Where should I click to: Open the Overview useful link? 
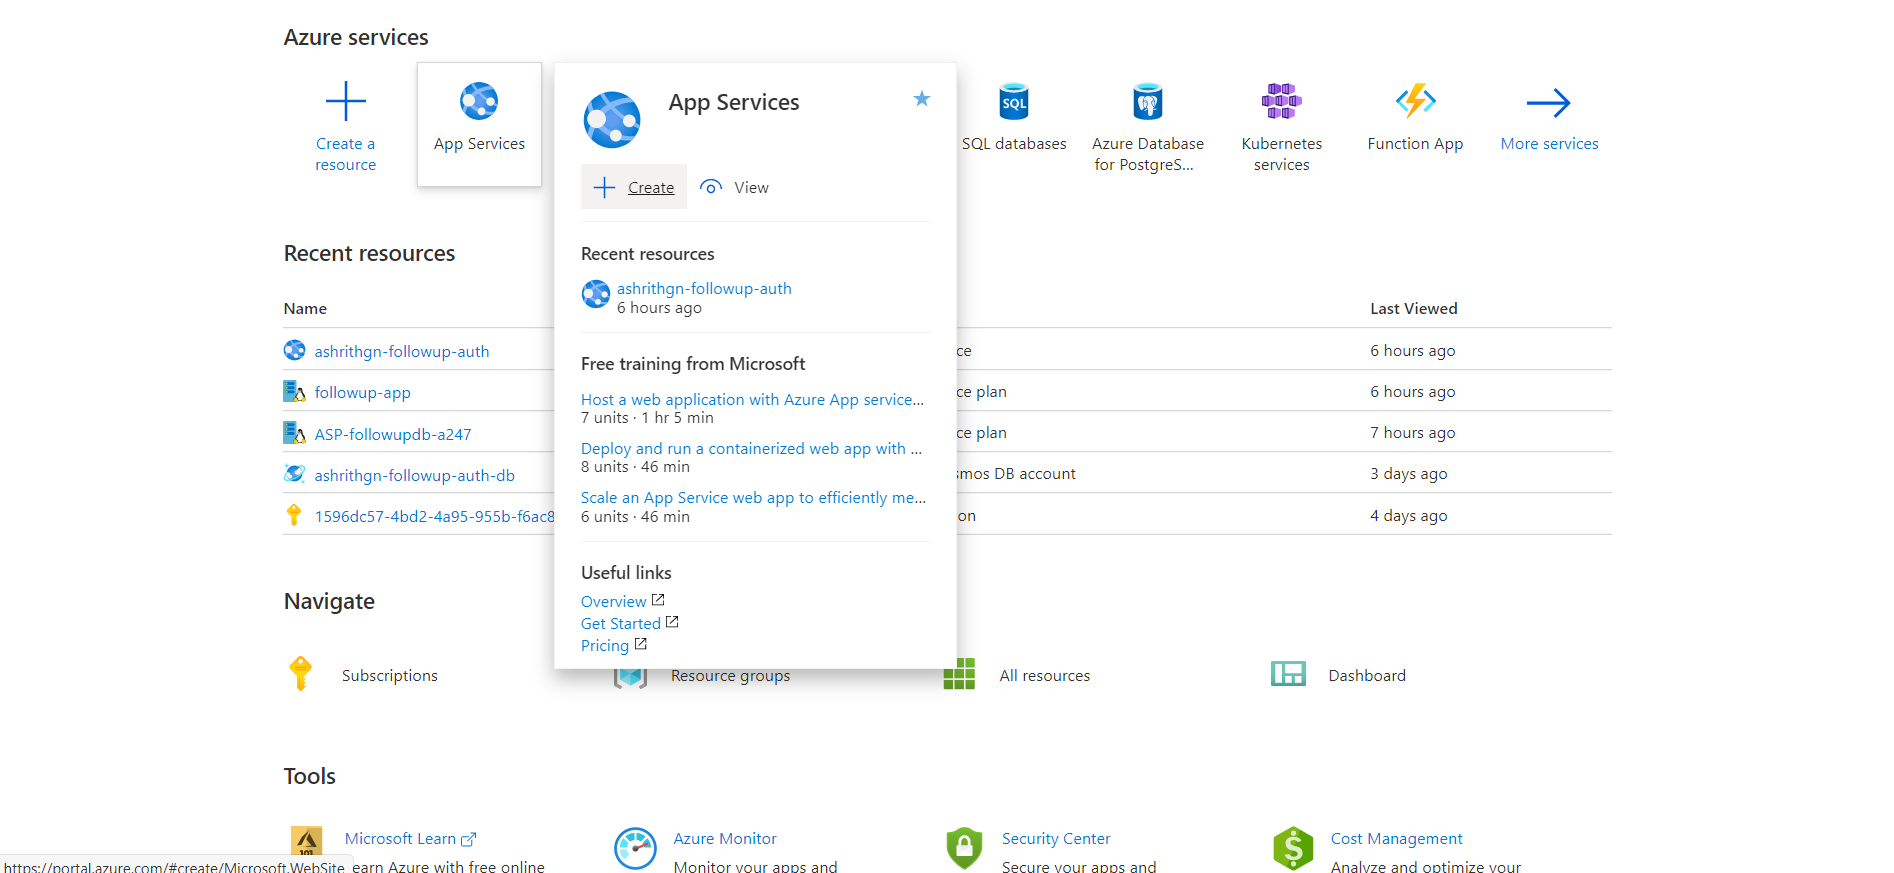pyautogui.click(x=613, y=601)
